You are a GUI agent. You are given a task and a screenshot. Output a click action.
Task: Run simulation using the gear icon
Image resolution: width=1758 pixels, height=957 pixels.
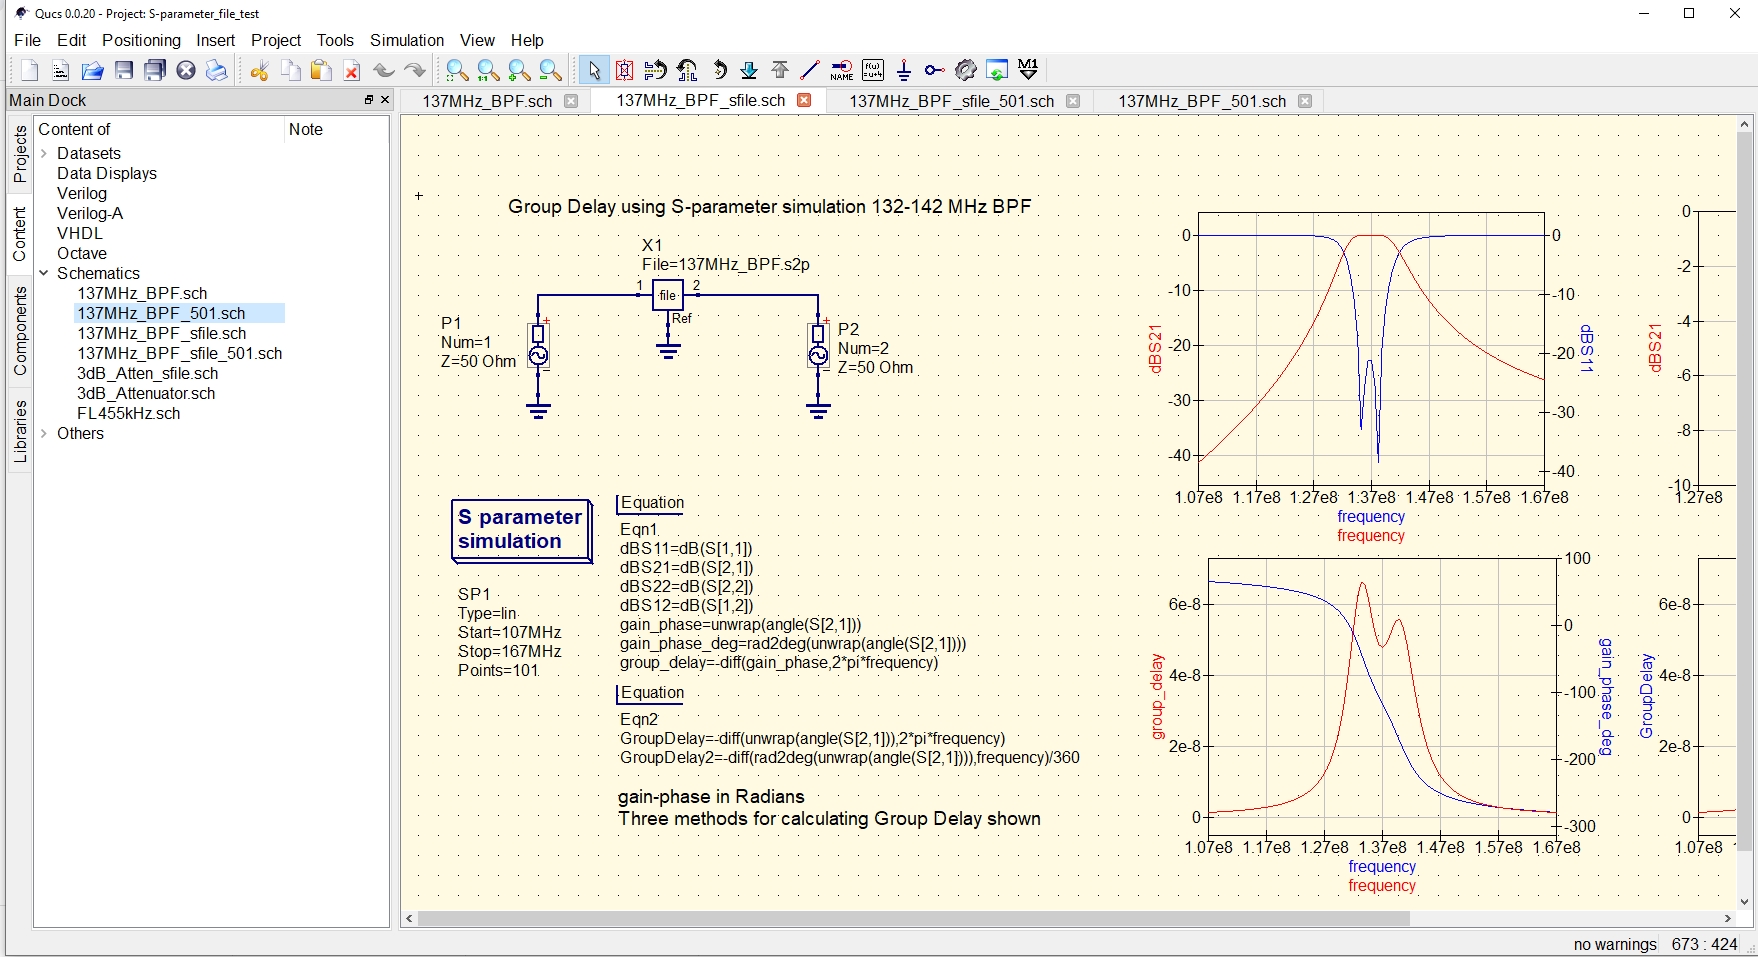click(965, 70)
